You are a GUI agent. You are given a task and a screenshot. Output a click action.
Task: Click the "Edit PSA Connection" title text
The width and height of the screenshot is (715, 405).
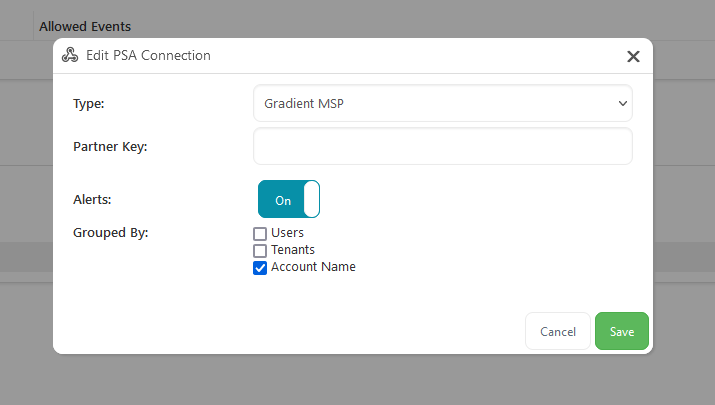149,56
